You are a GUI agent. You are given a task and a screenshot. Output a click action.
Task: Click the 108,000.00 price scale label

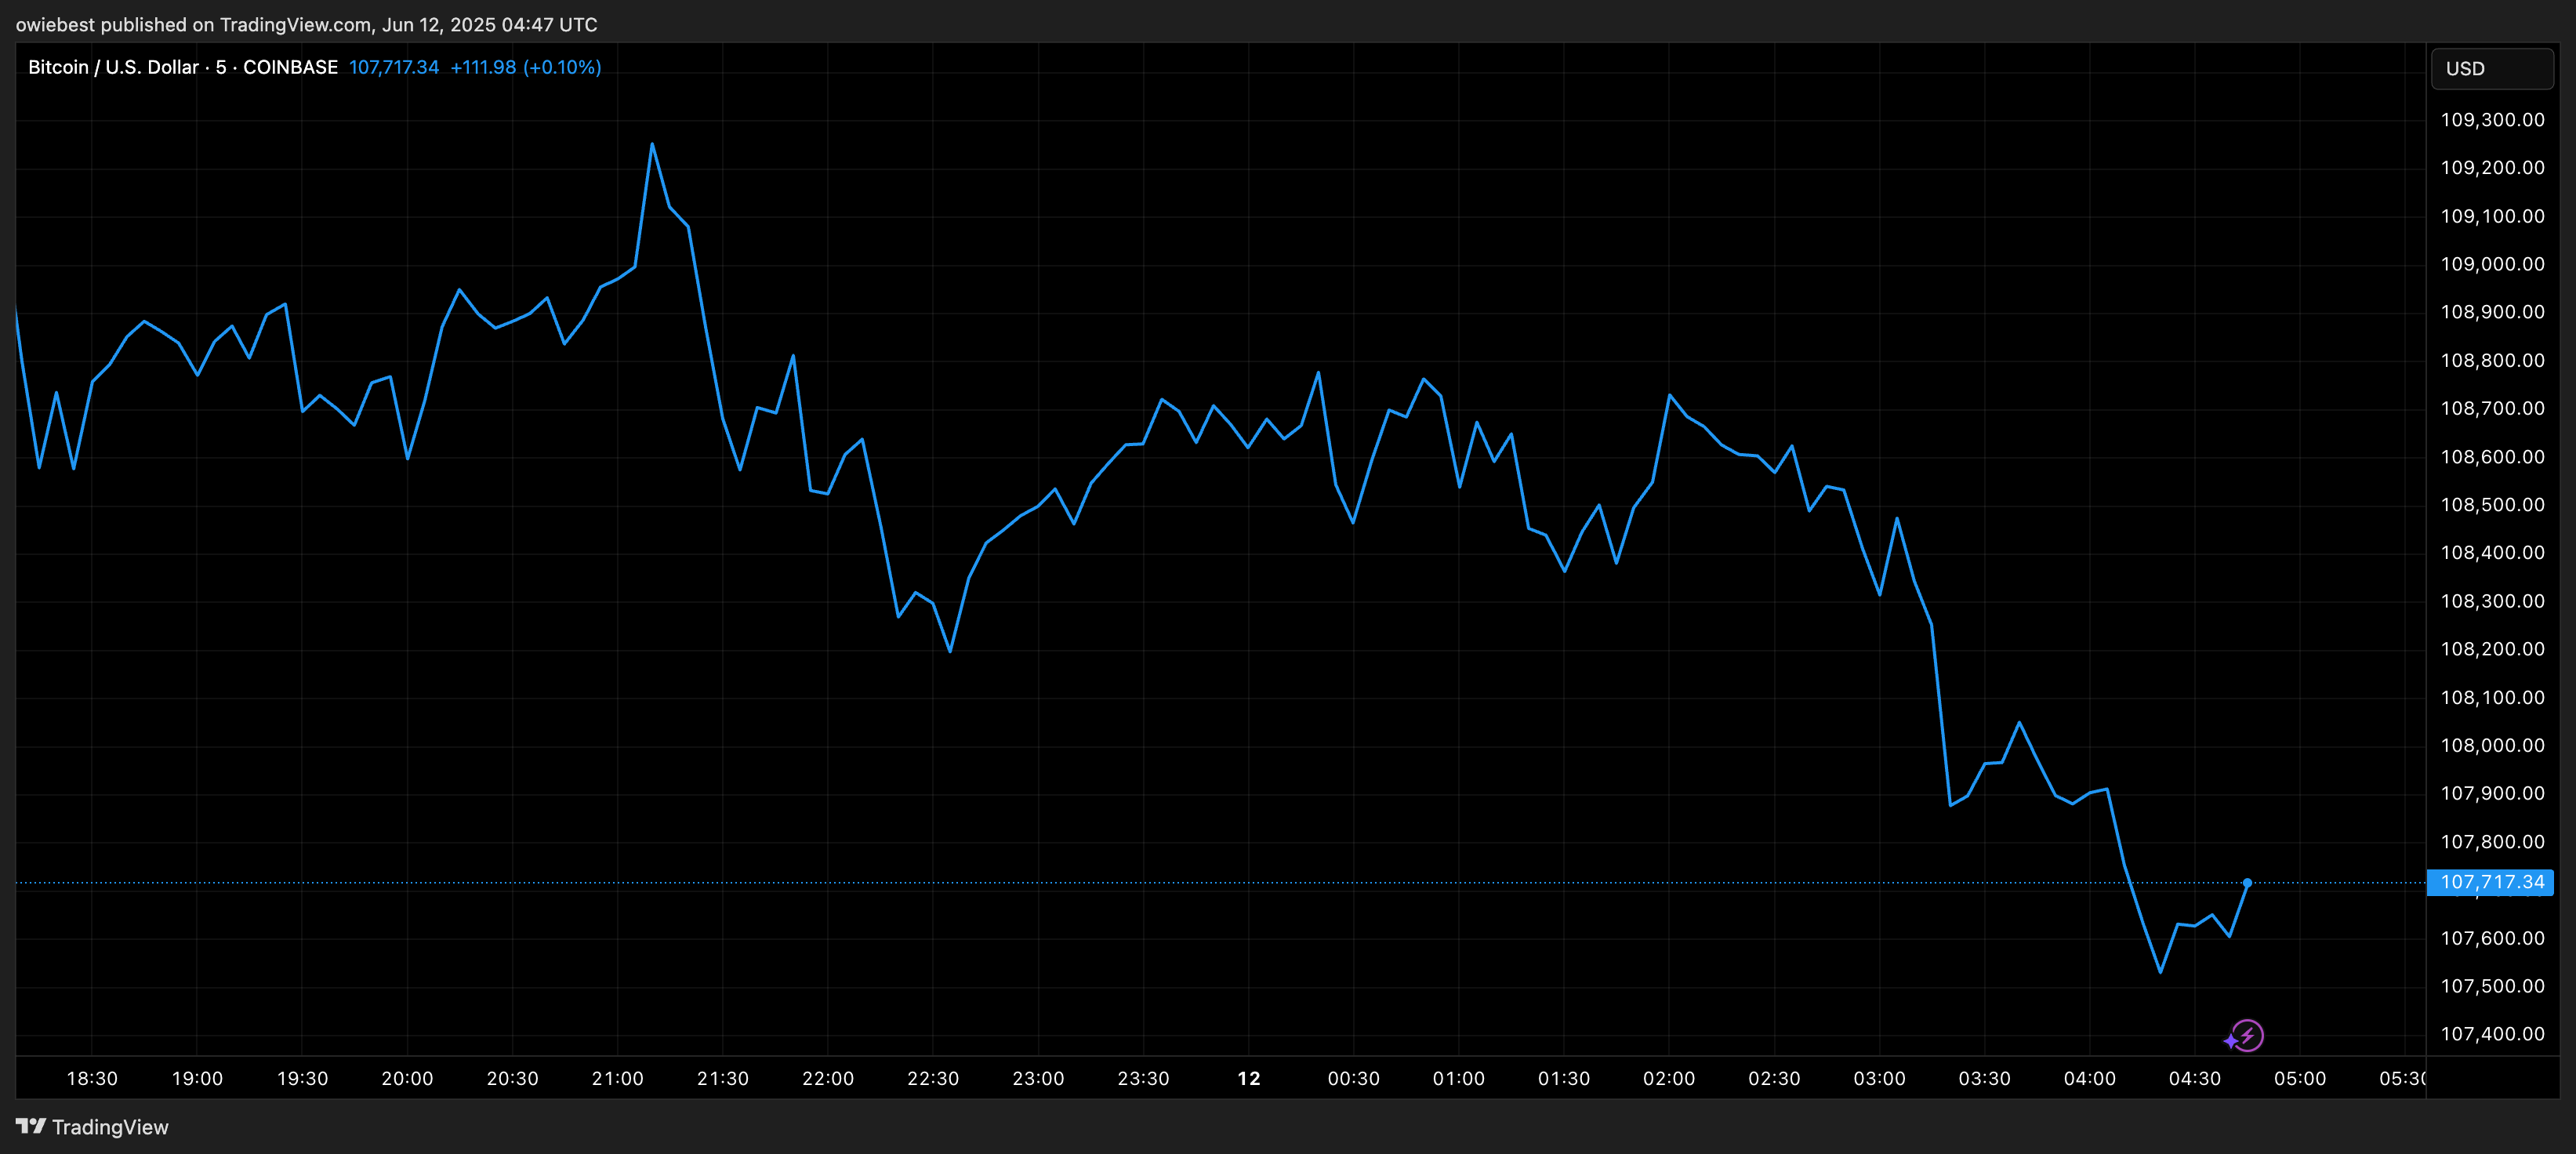coord(2492,745)
